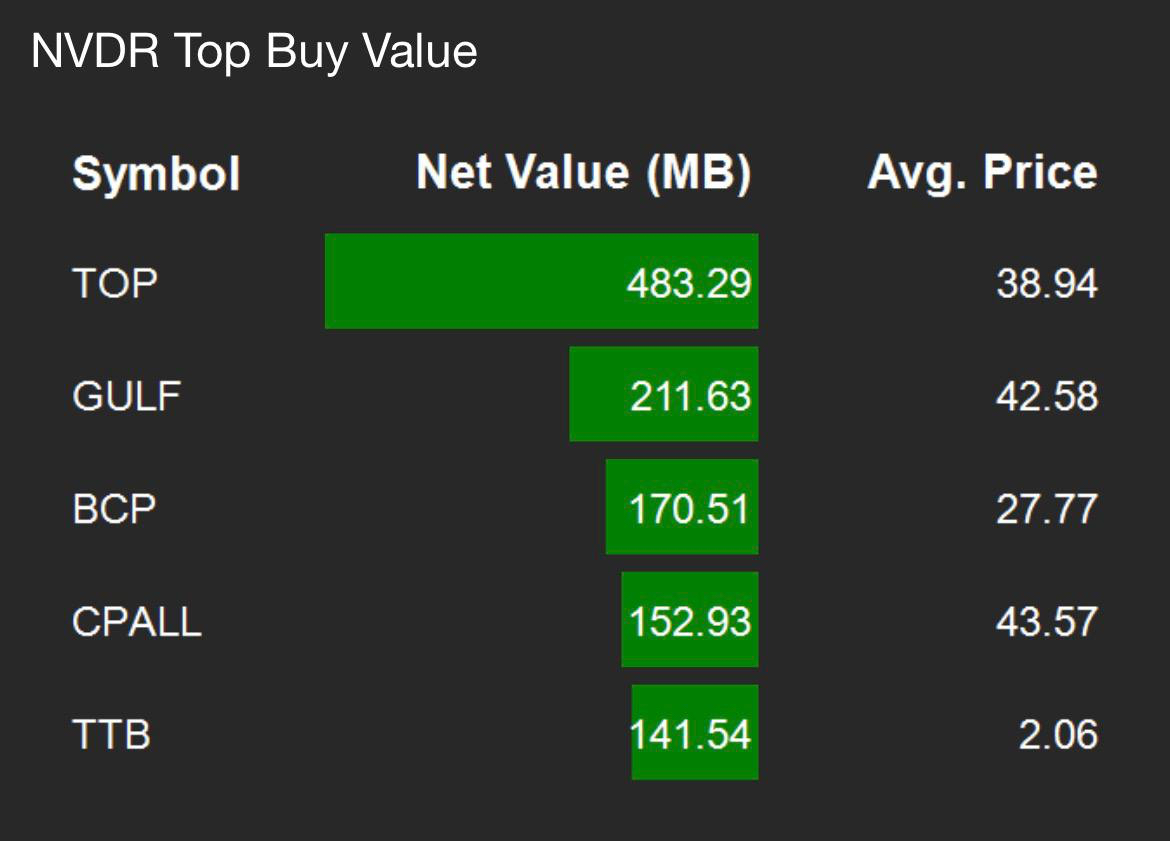The image size is (1170, 841).
Task: Click BCP's average price 27.77
Action: tap(1046, 510)
